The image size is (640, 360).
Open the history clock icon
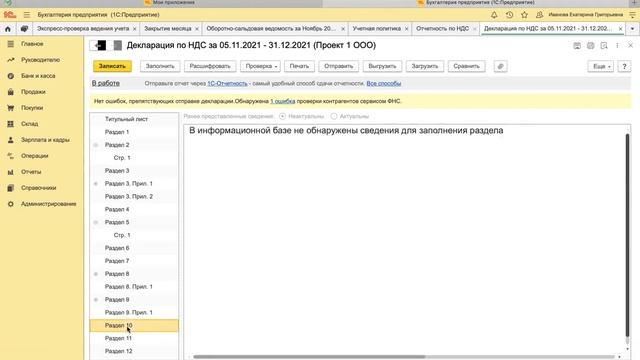point(509,15)
